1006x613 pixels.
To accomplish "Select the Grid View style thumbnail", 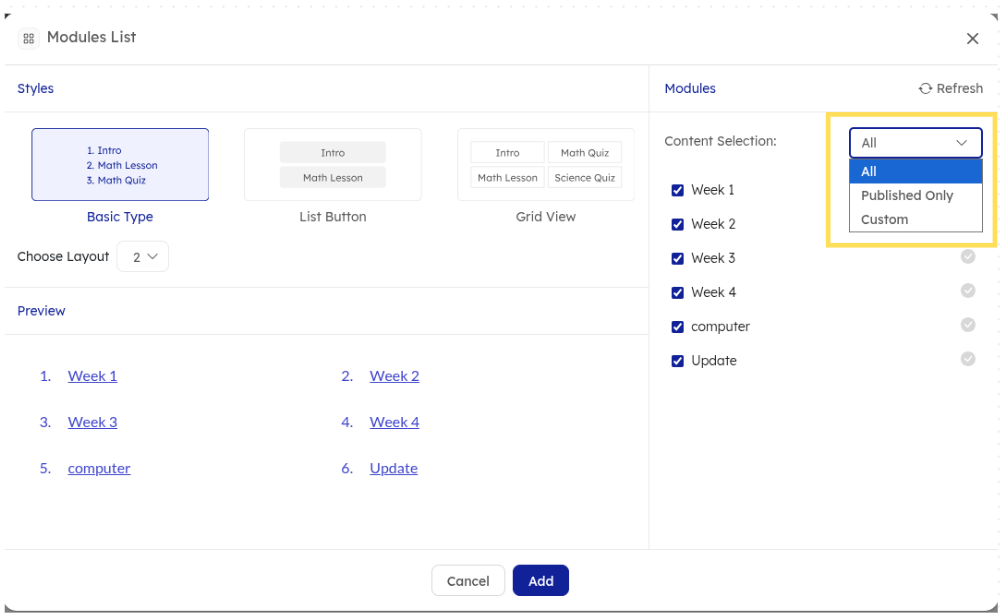I will tap(545, 165).
